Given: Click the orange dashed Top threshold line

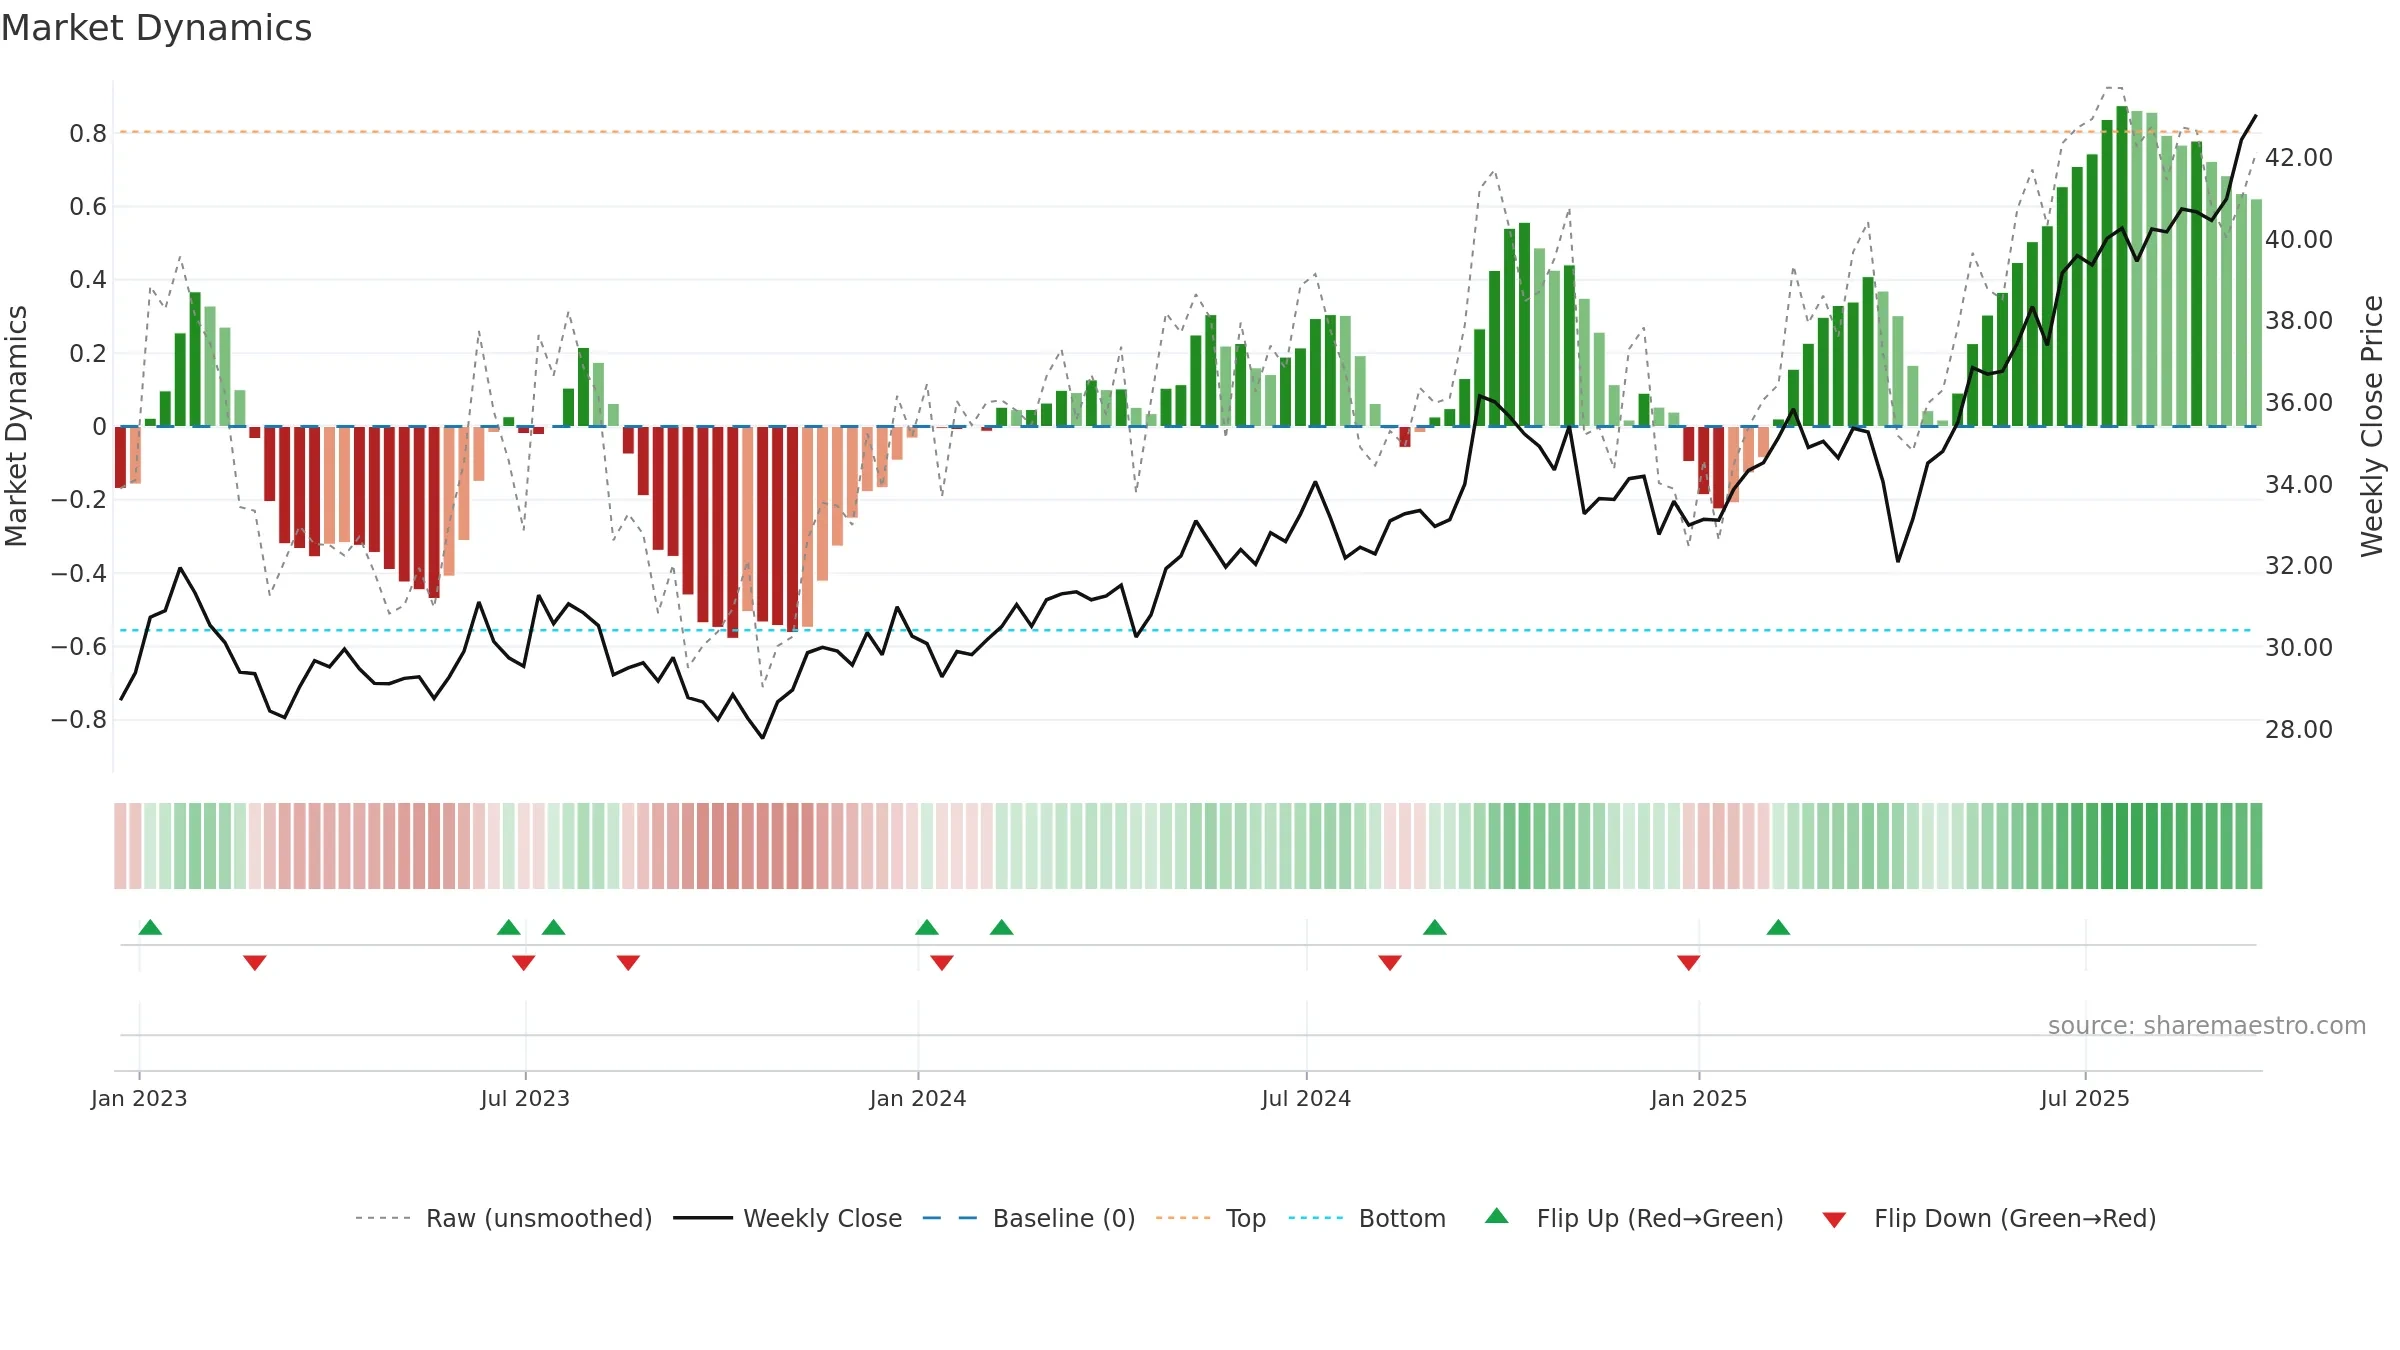Looking at the screenshot, I should click(x=1185, y=132).
